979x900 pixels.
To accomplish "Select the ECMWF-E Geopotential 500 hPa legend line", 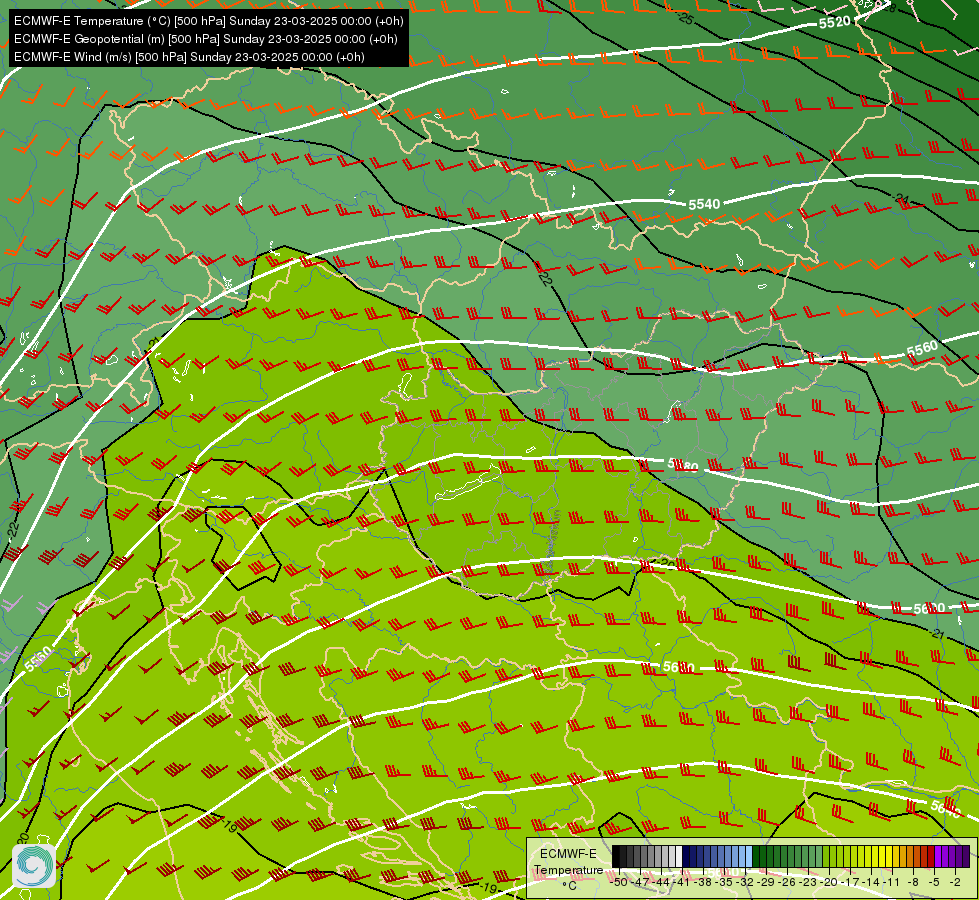I will coord(205,39).
